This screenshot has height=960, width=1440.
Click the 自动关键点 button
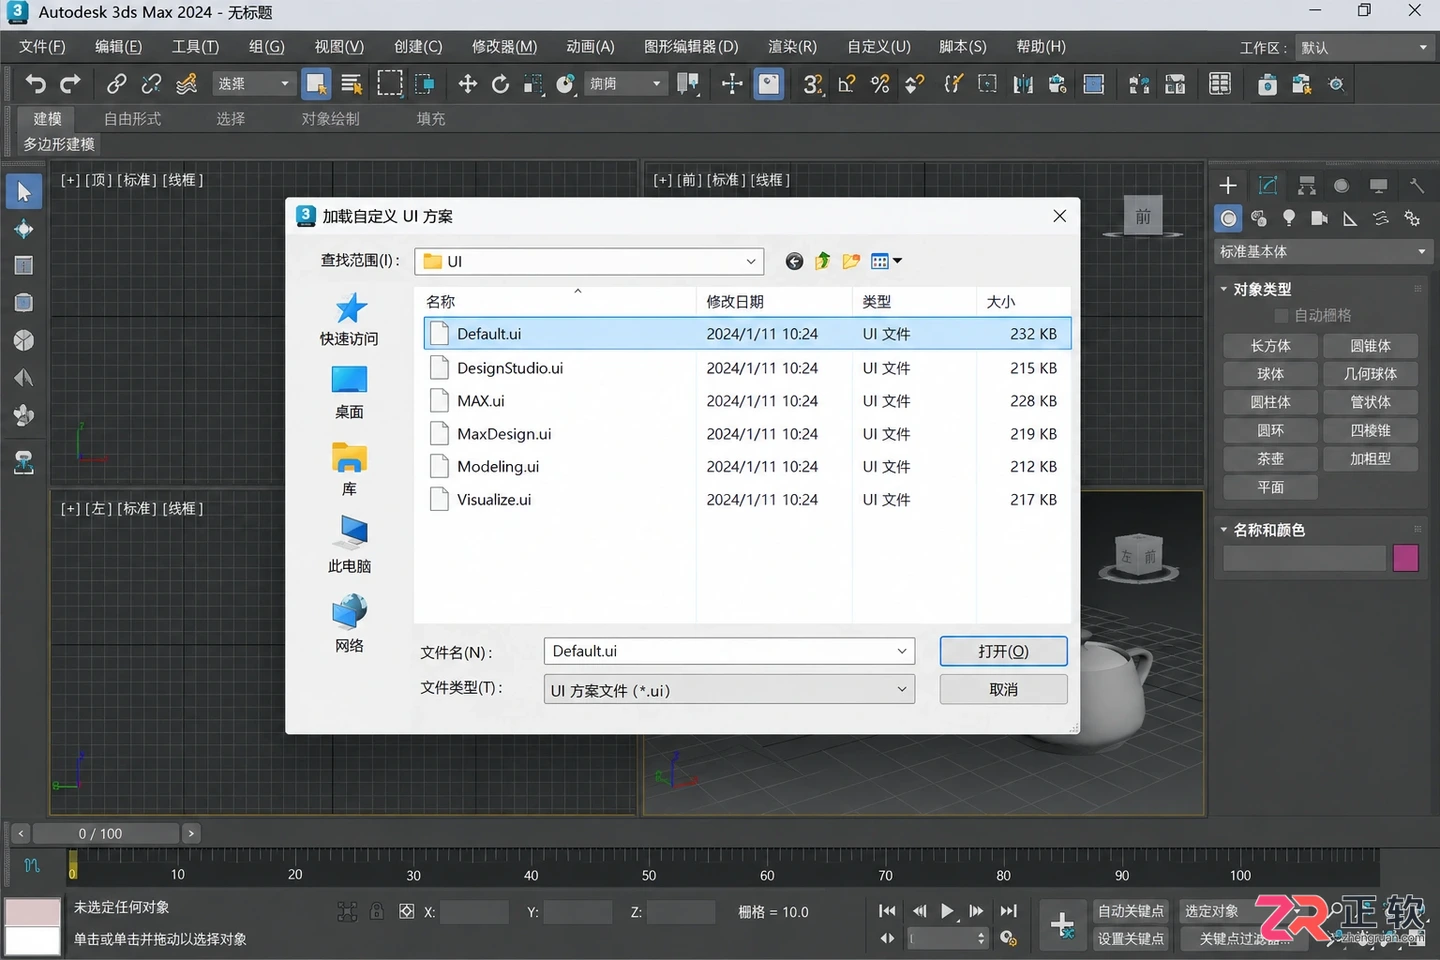[x=1131, y=911]
